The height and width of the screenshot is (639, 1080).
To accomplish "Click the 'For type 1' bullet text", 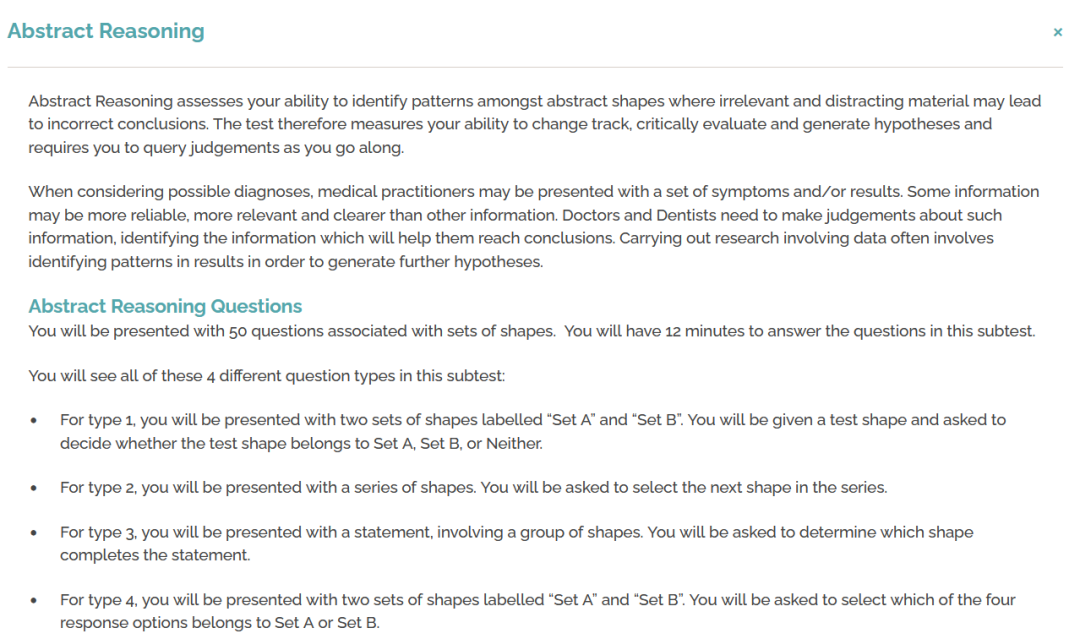I will point(532,432).
